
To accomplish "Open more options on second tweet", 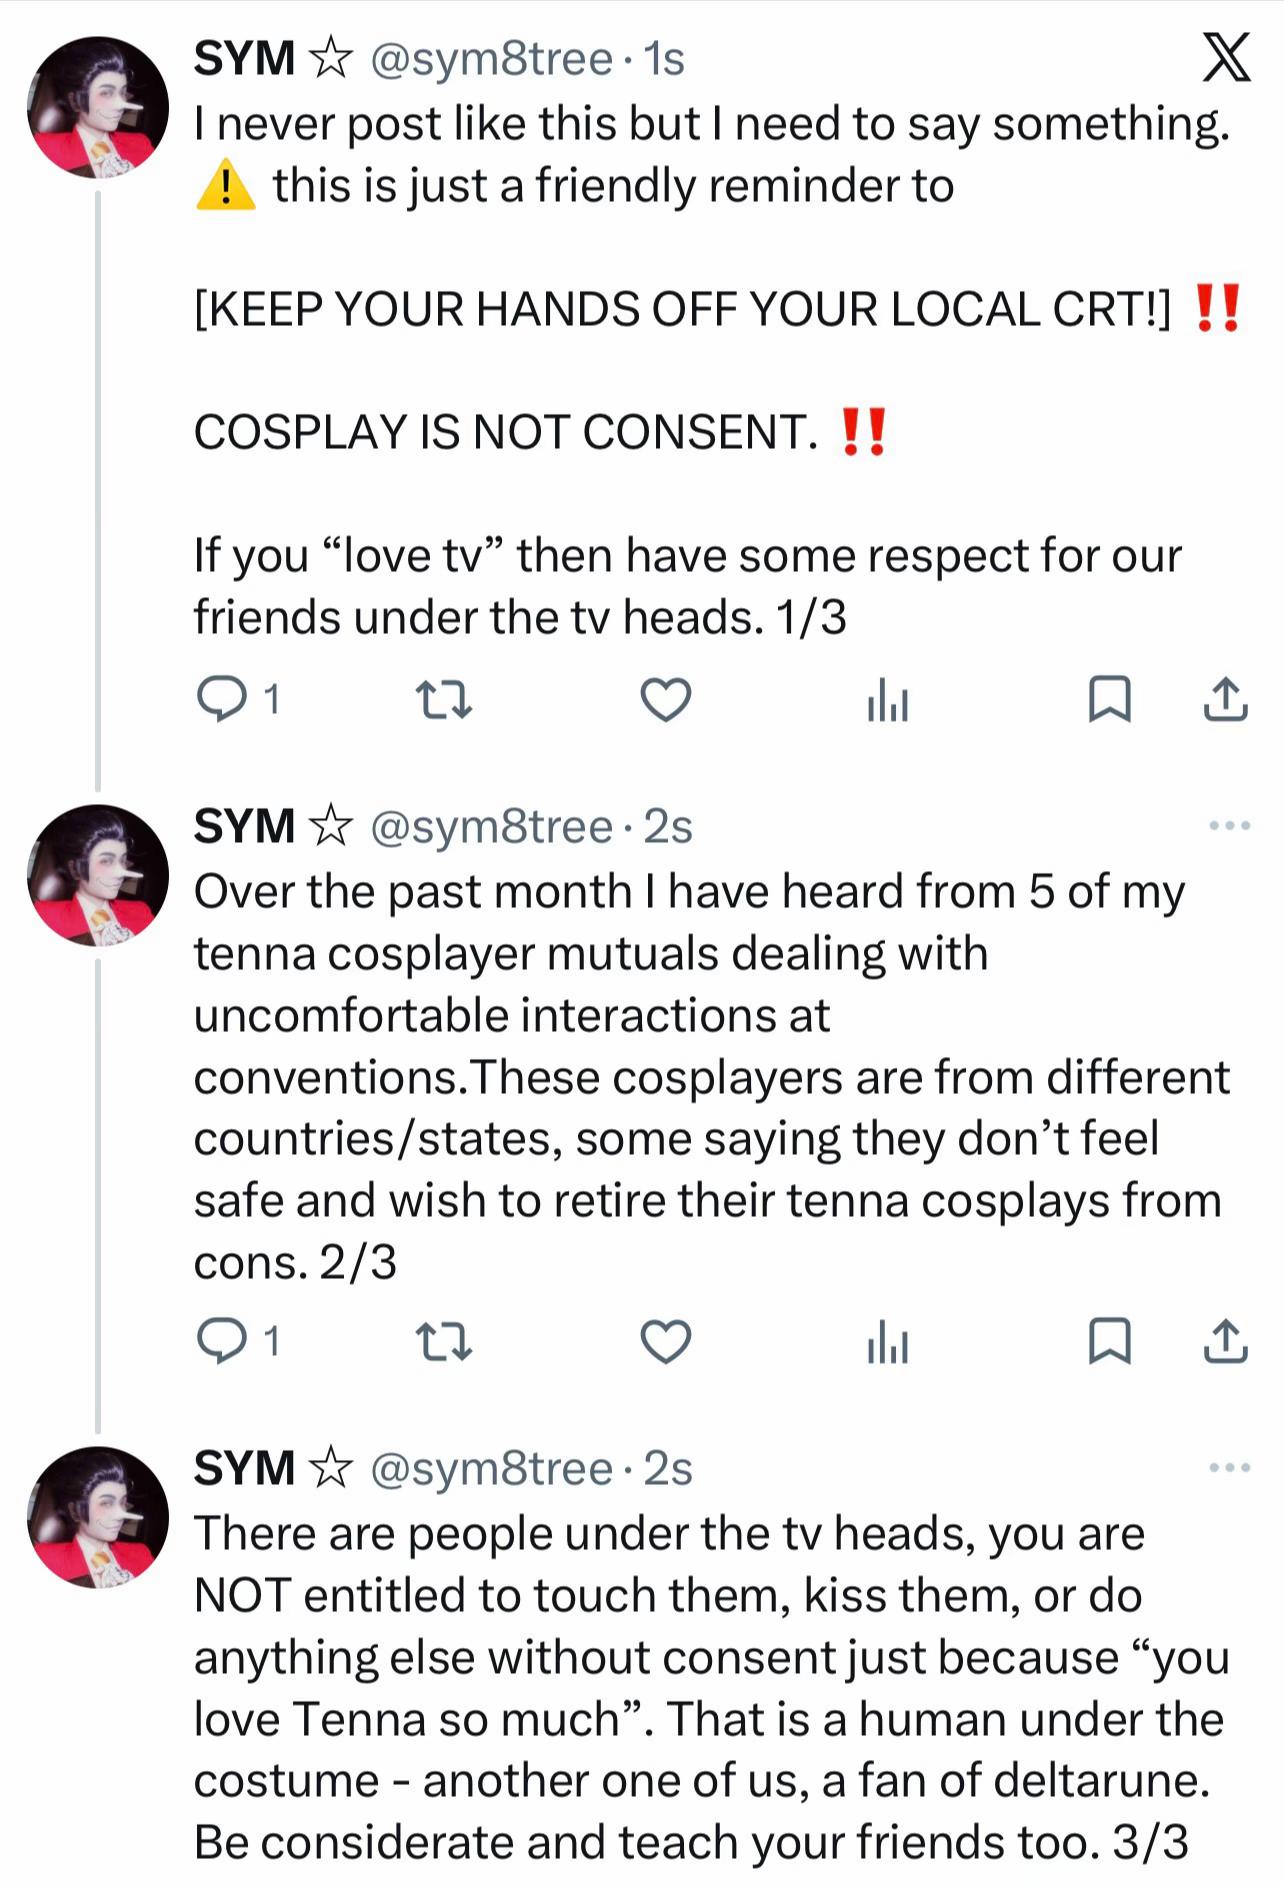I will 1230,826.
